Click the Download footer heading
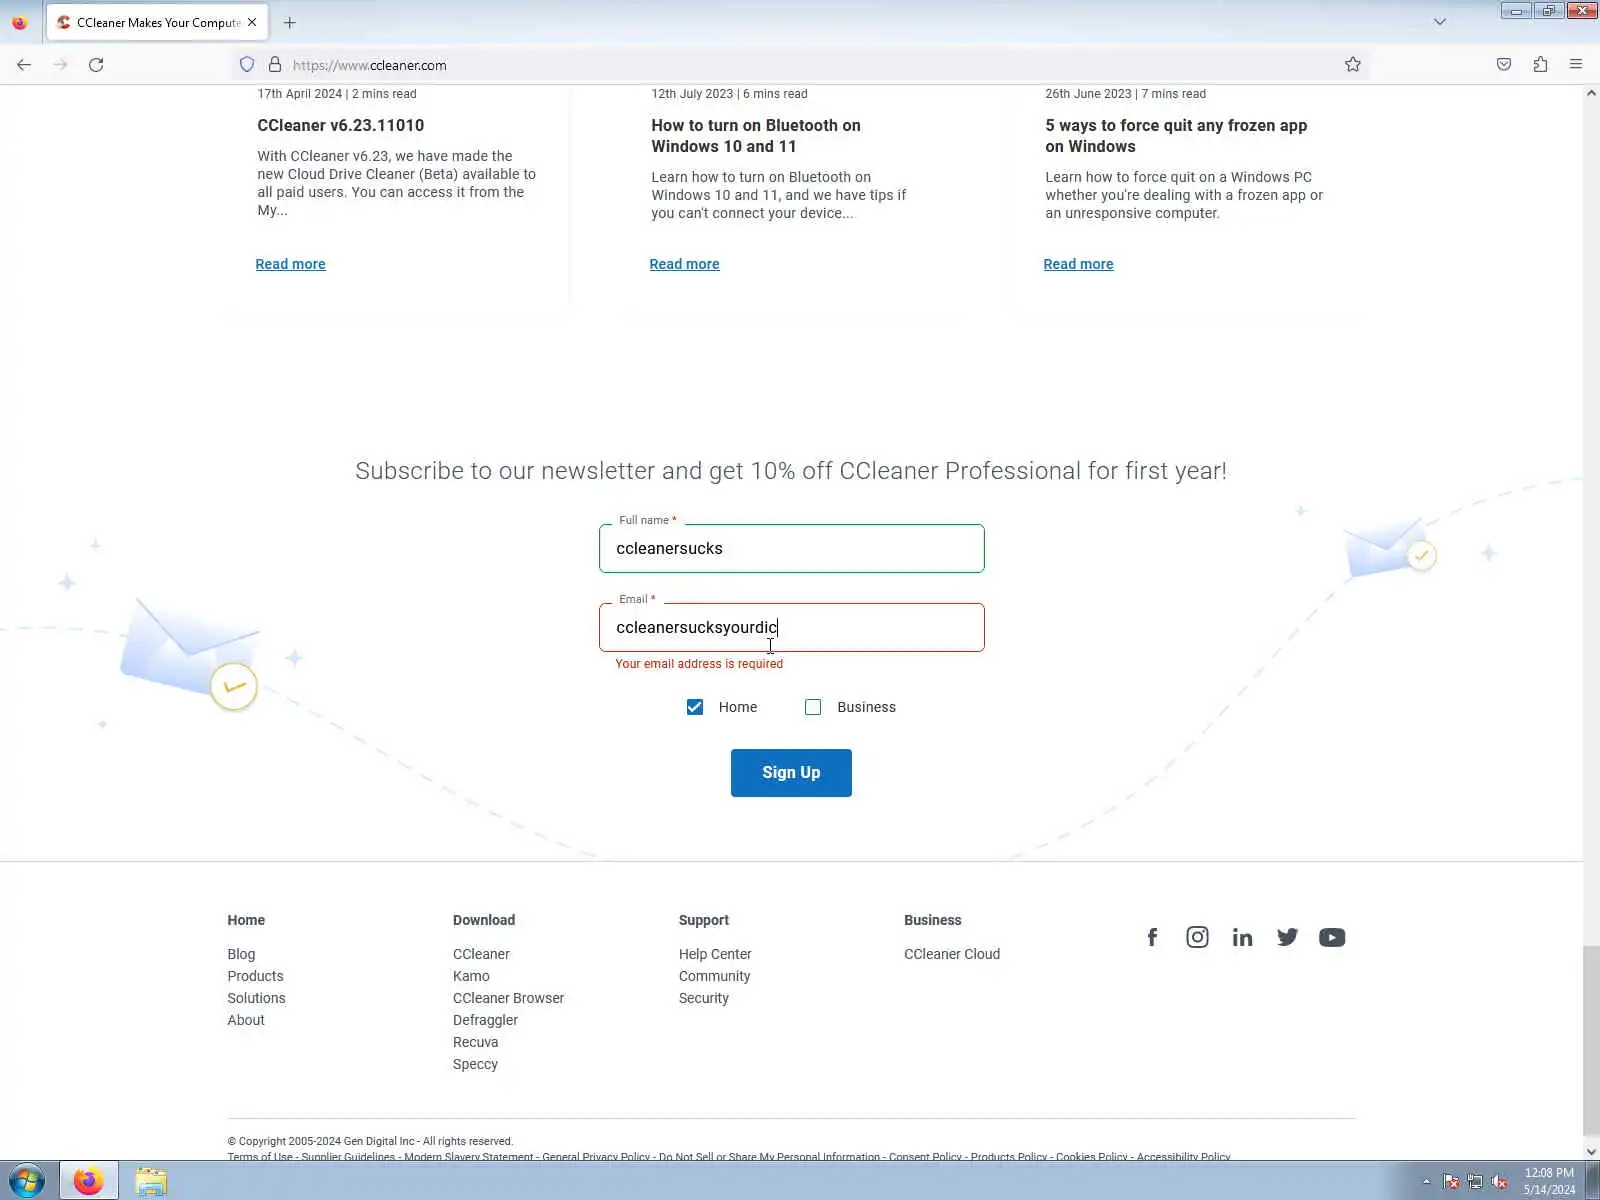This screenshot has width=1600, height=1200. tap(484, 920)
